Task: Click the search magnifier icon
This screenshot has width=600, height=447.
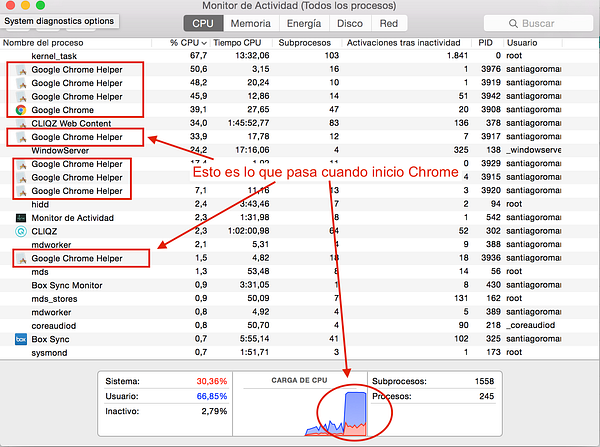Action: (x=513, y=24)
